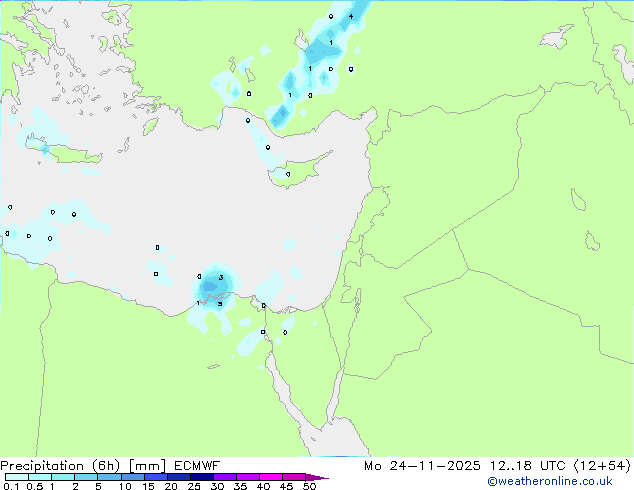Viewport: 634px width, 490px height.
Task: Click the legend label 50
Action: click(x=309, y=486)
